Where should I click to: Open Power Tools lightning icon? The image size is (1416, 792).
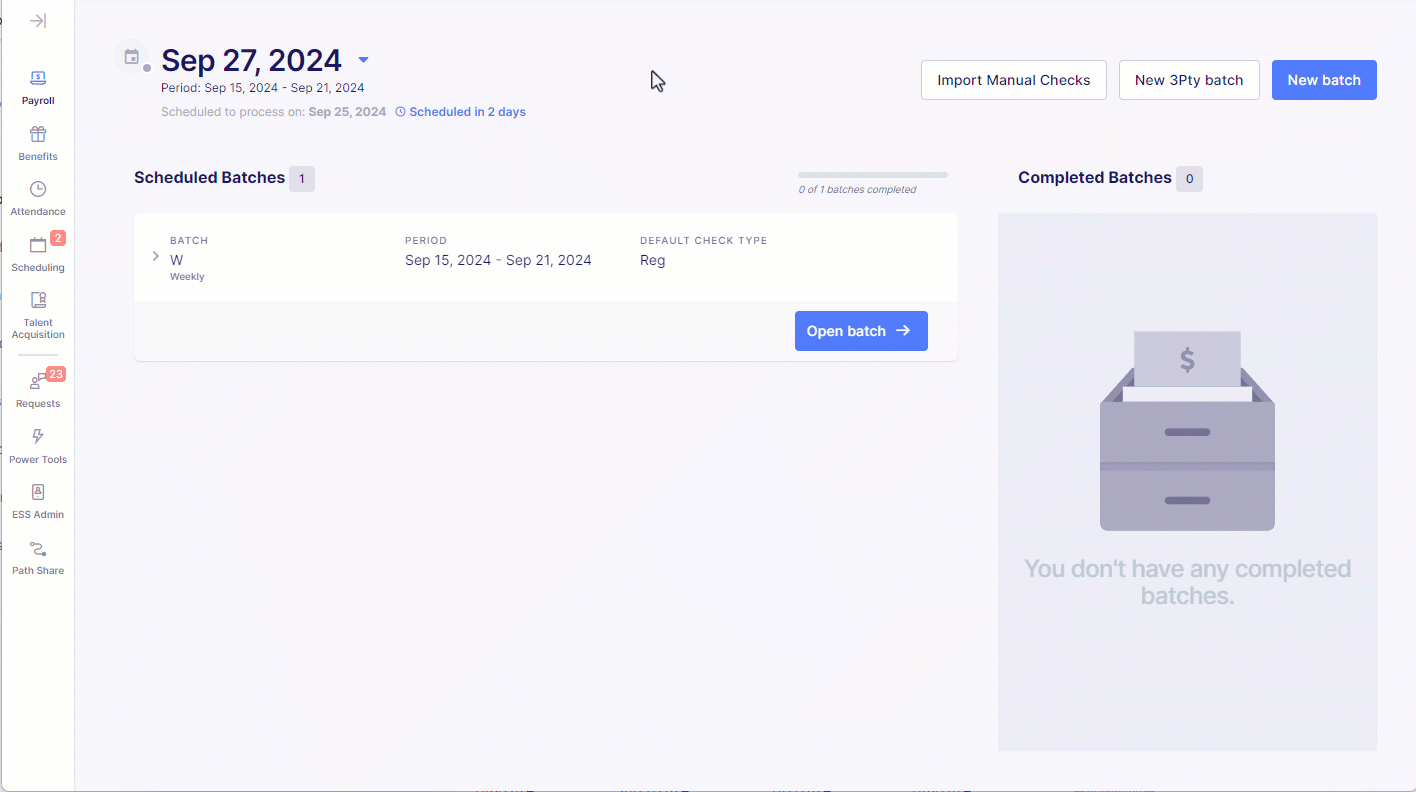(x=38, y=437)
